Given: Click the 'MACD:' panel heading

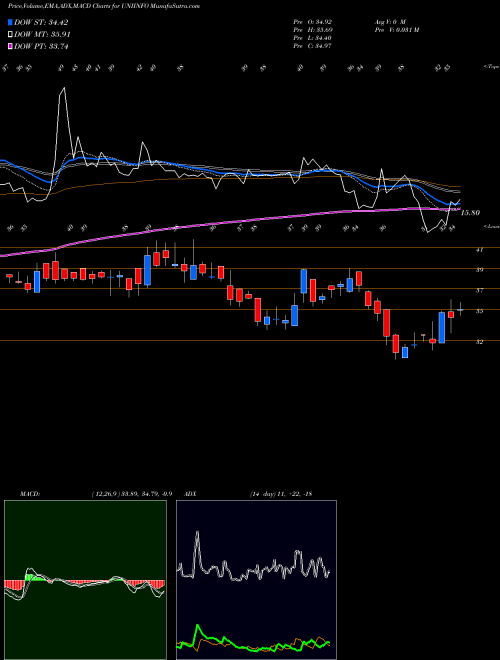Looking at the screenshot, I should point(30,494).
